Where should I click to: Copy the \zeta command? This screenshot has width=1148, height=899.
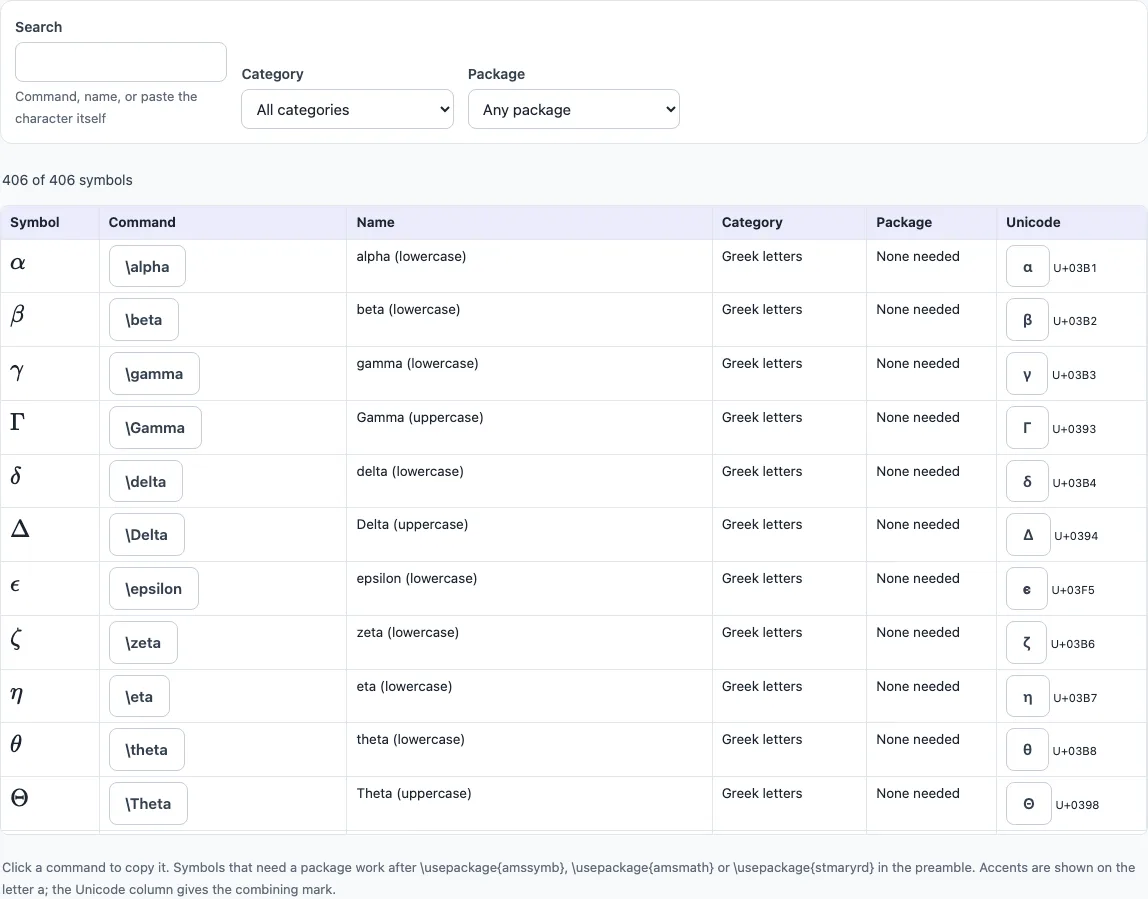(x=143, y=643)
